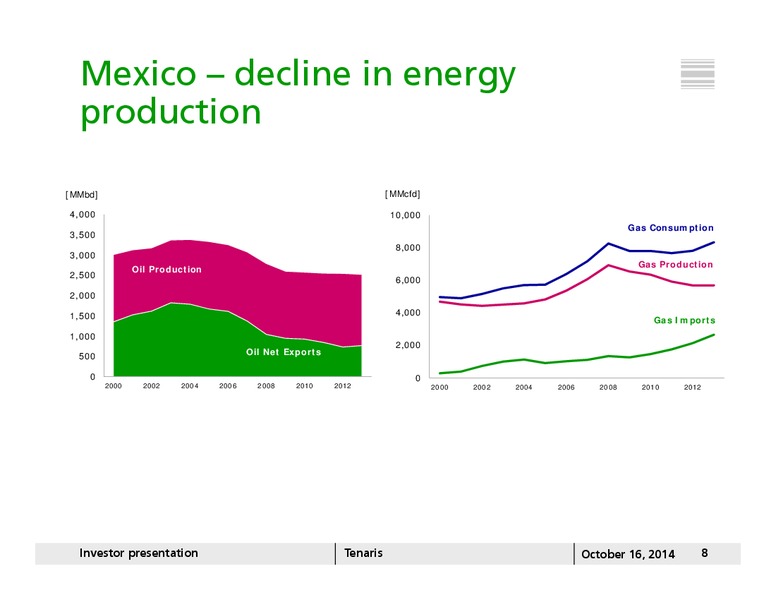
Task: Click the '2006' year label on the gas chart
Action: point(566,387)
